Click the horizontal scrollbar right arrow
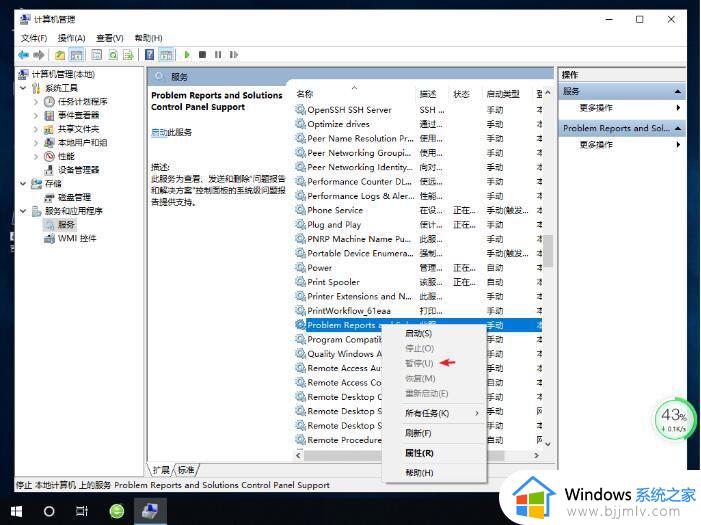The height and width of the screenshot is (525, 701). click(536, 455)
